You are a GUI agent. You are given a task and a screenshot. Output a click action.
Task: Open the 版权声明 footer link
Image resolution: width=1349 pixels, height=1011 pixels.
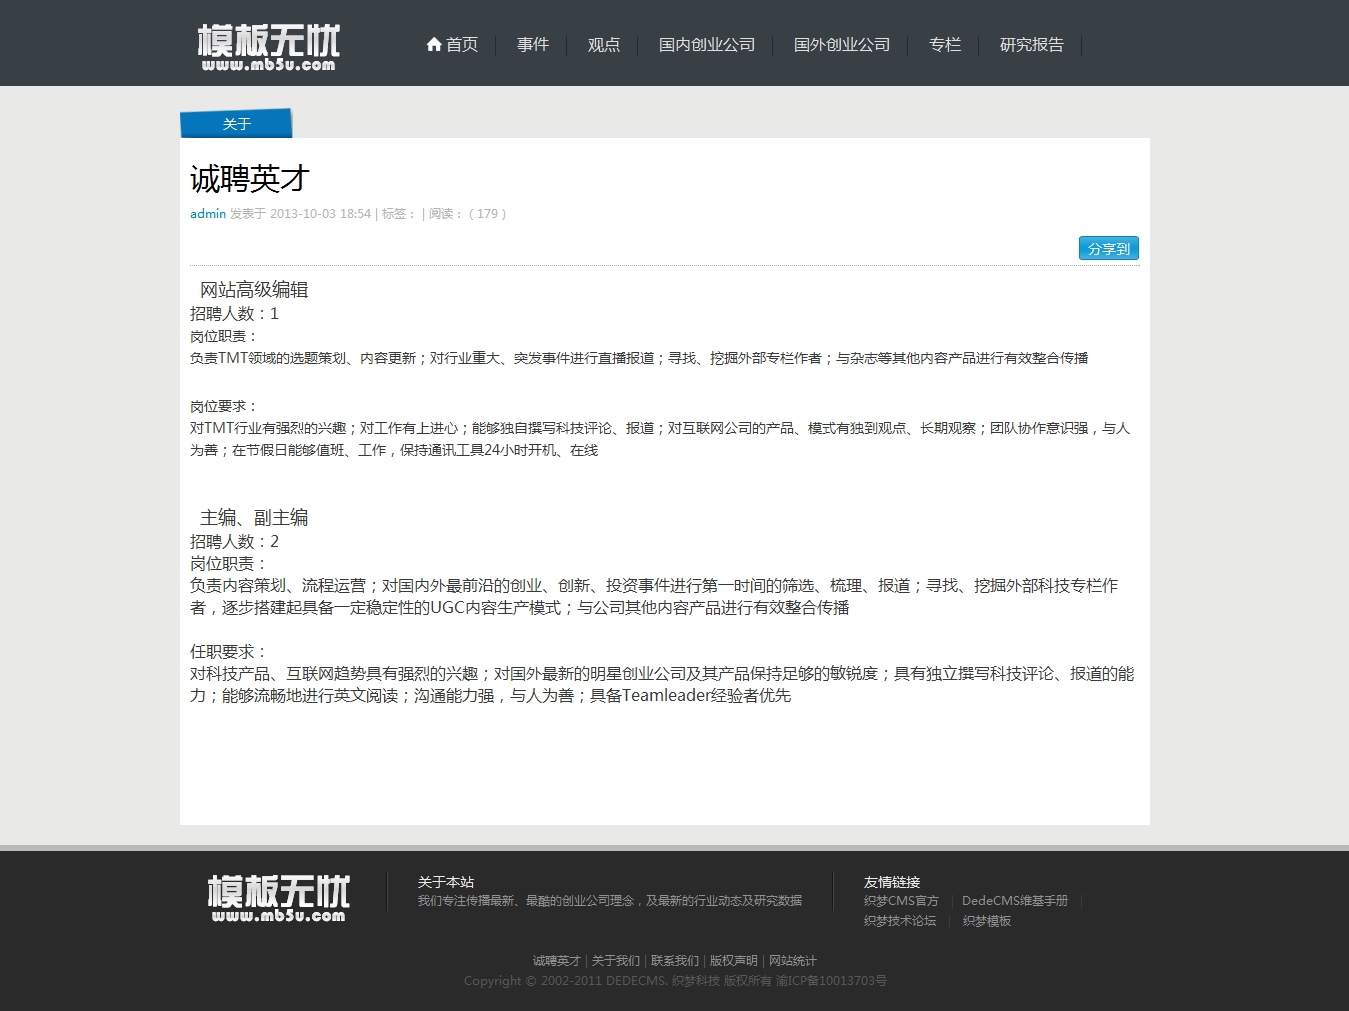coord(733,961)
